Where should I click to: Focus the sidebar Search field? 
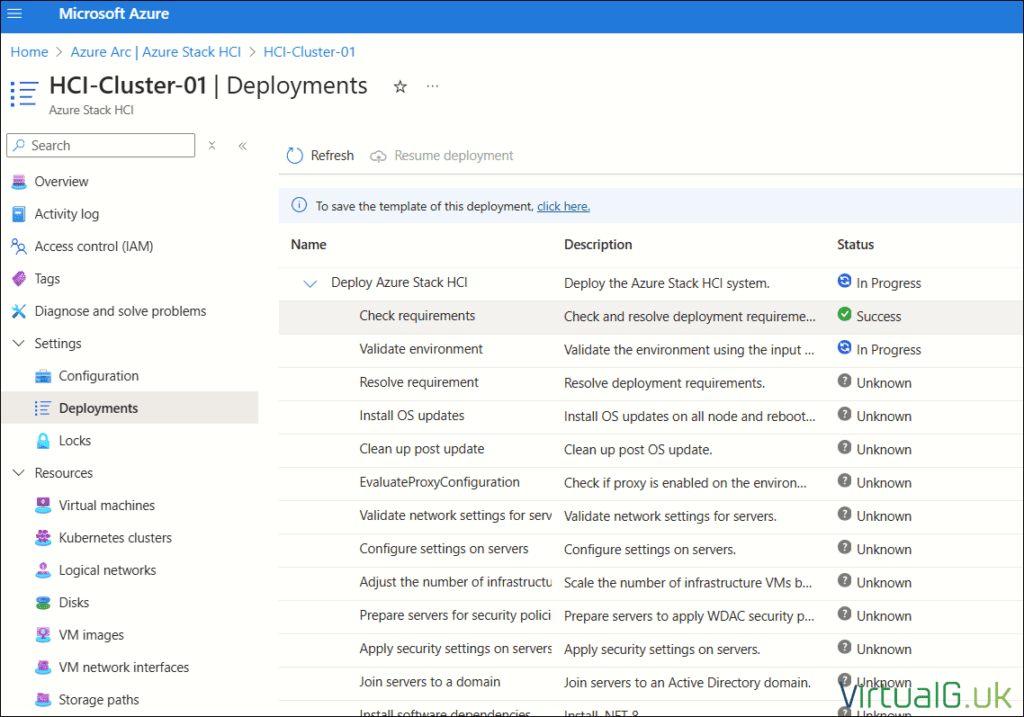point(101,145)
